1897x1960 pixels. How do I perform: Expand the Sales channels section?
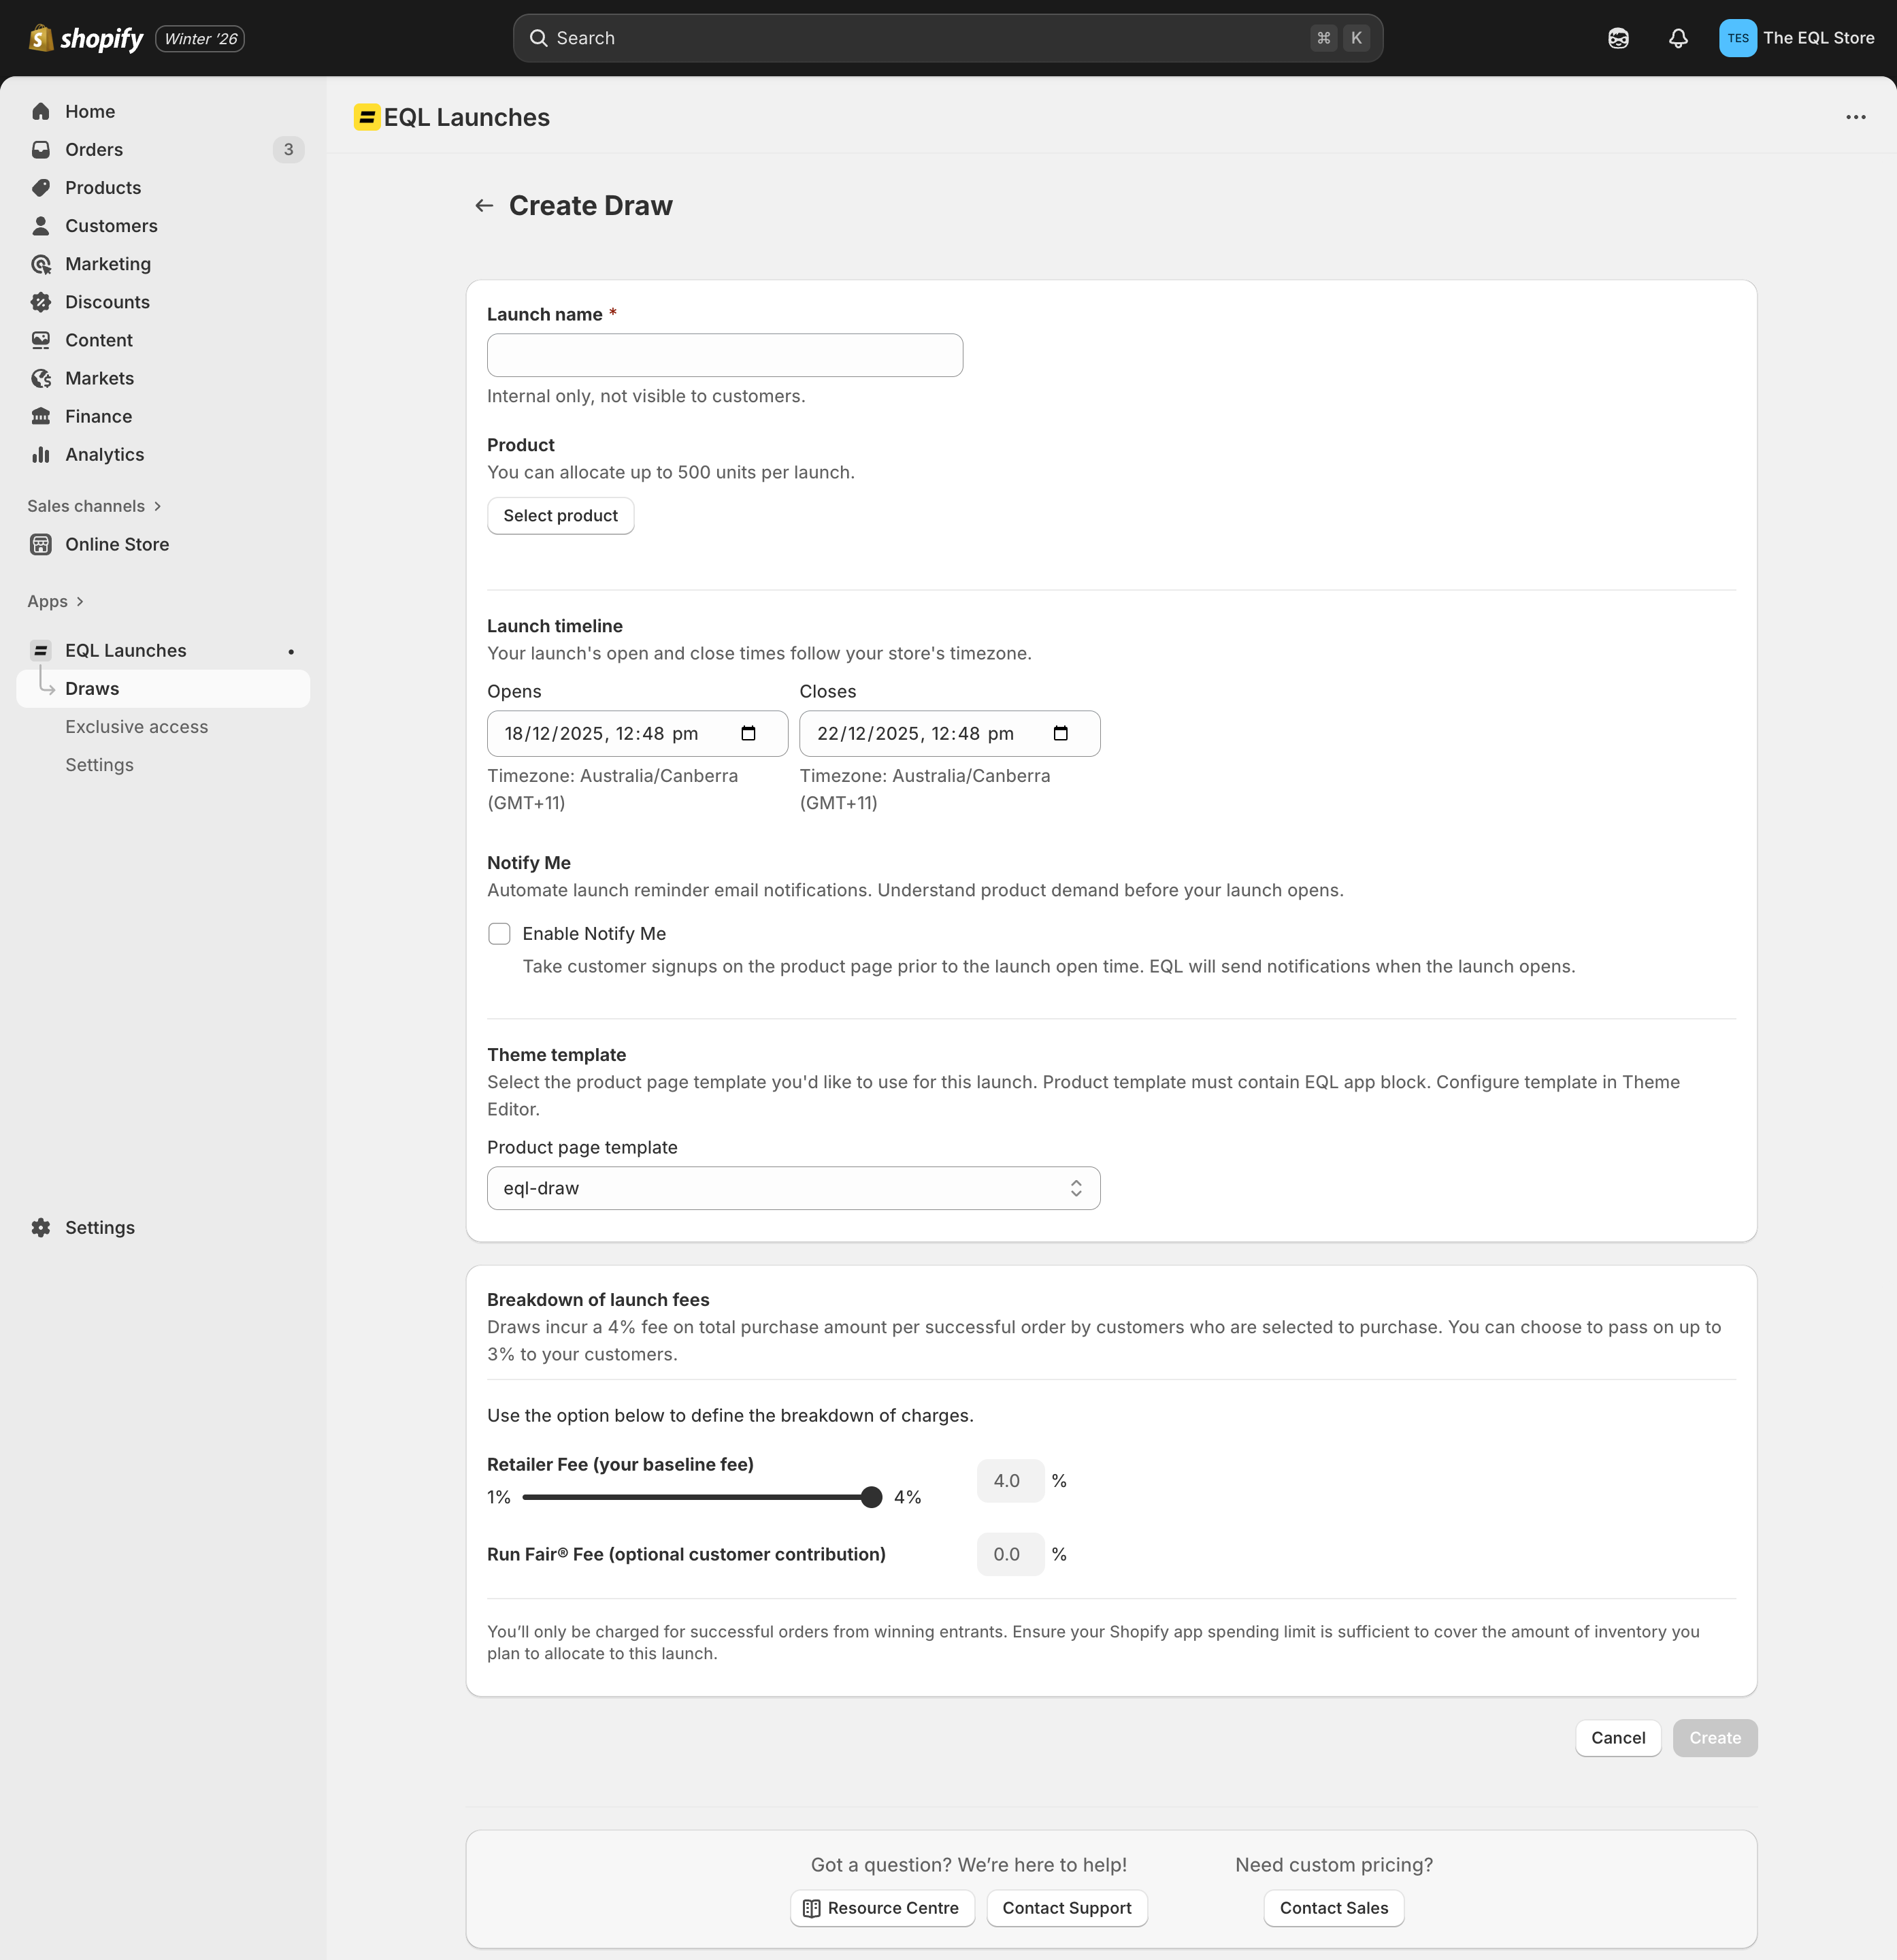94,506
